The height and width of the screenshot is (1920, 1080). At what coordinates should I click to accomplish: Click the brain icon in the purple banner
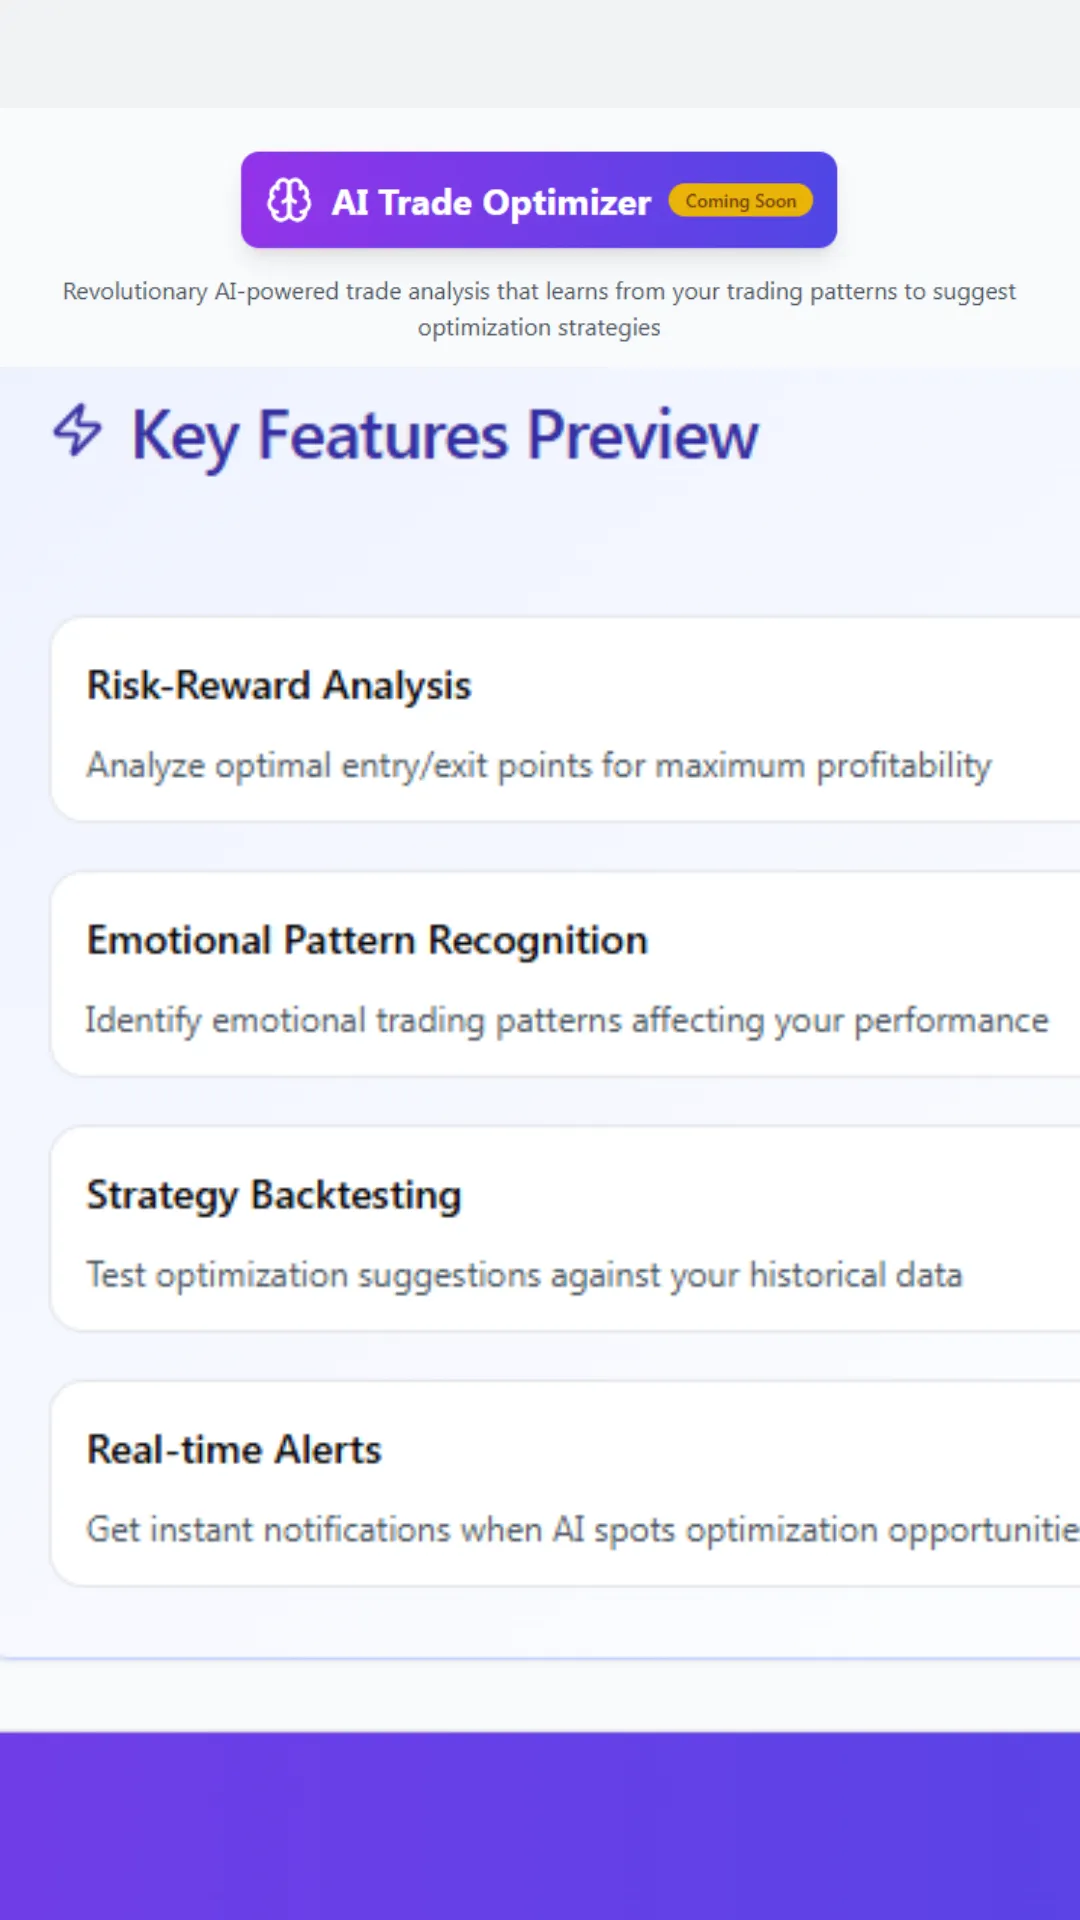pos(289,200)
